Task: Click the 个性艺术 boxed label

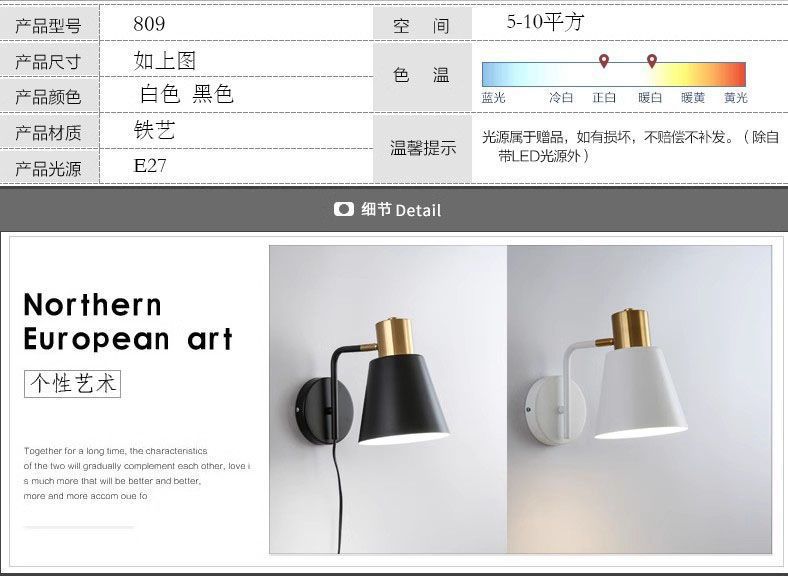Action: point(72,384)
